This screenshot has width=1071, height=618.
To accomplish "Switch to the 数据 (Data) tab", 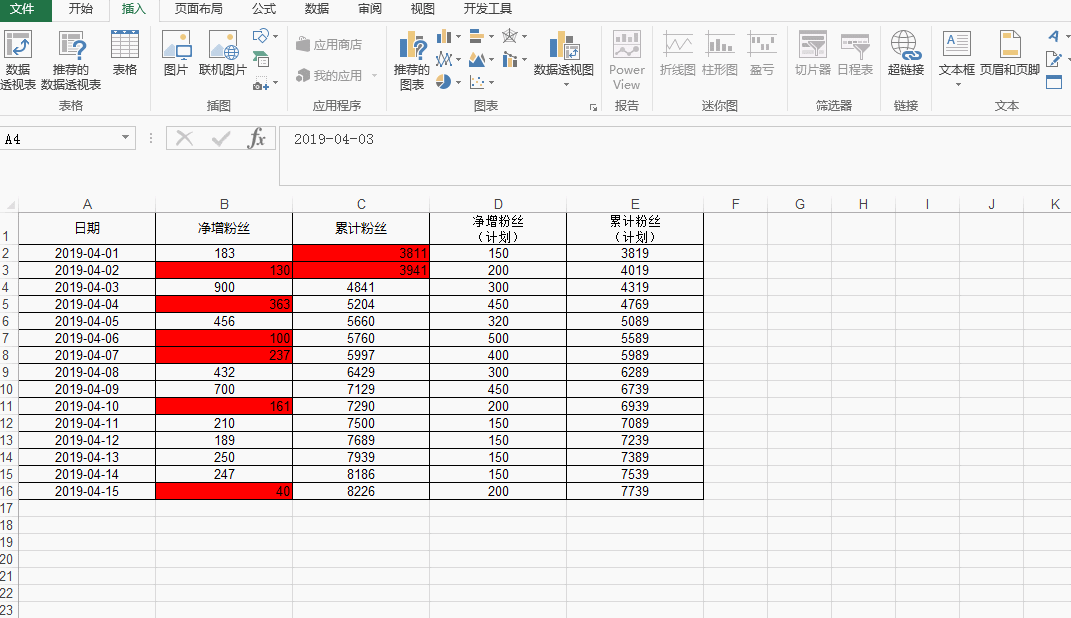I will 317,9.
